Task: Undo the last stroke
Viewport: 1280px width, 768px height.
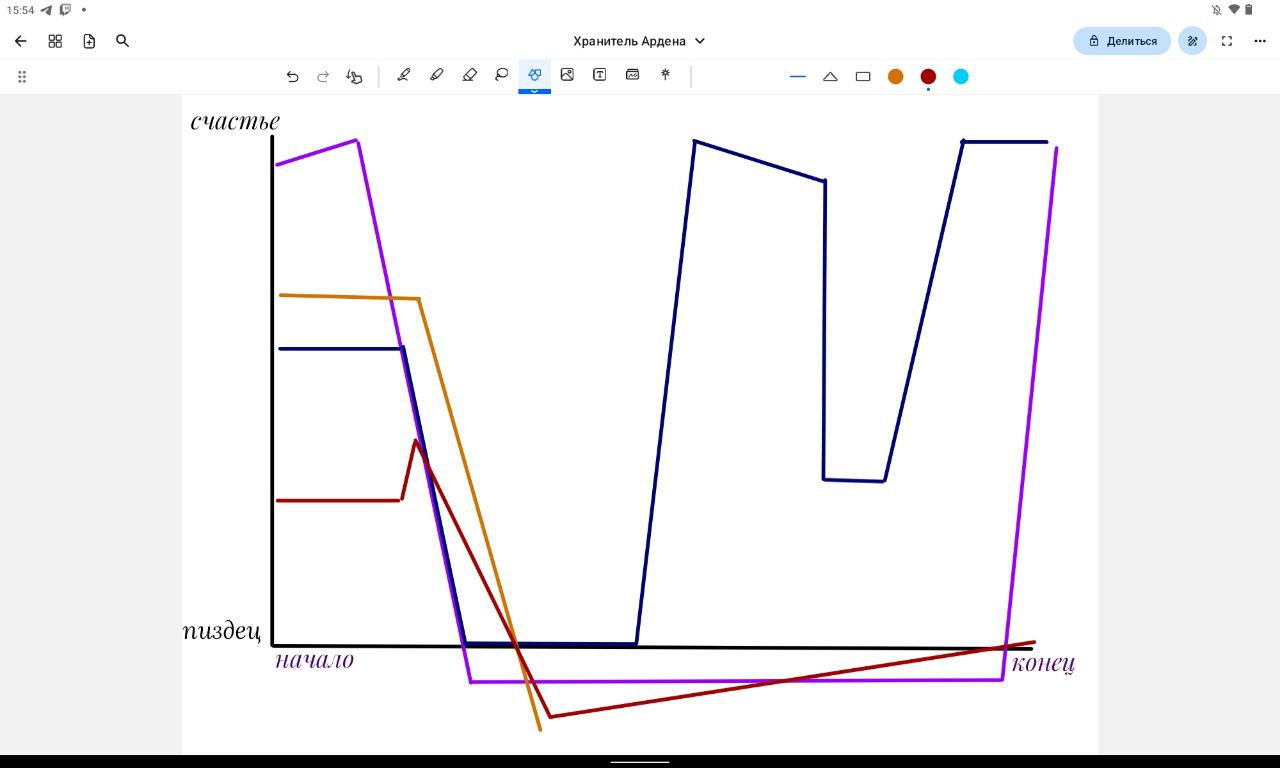Action: pos(292,76)
